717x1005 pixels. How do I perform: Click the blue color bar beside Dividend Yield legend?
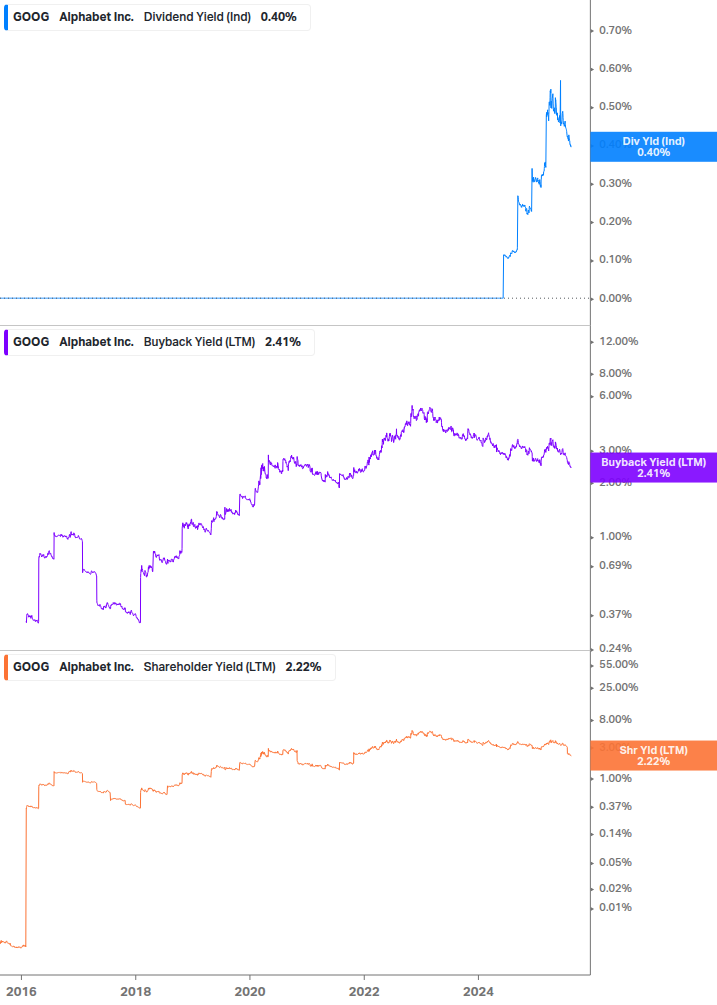point(6,17)
